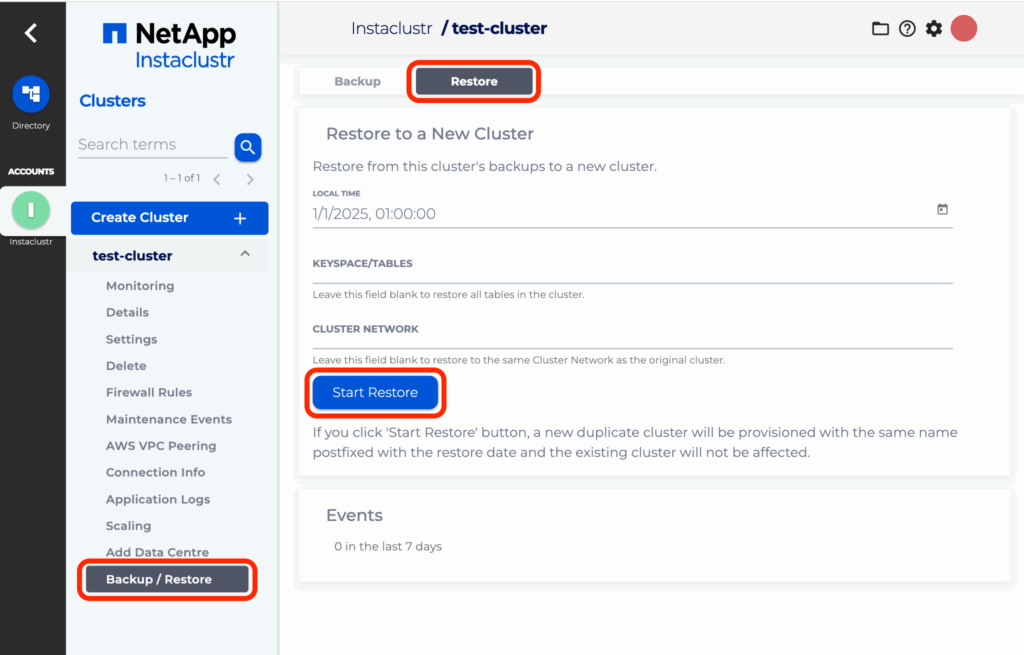The height and width of the screenshot is (655, 1024).
Task: Open the Details menu item
Action: [127, 313]
